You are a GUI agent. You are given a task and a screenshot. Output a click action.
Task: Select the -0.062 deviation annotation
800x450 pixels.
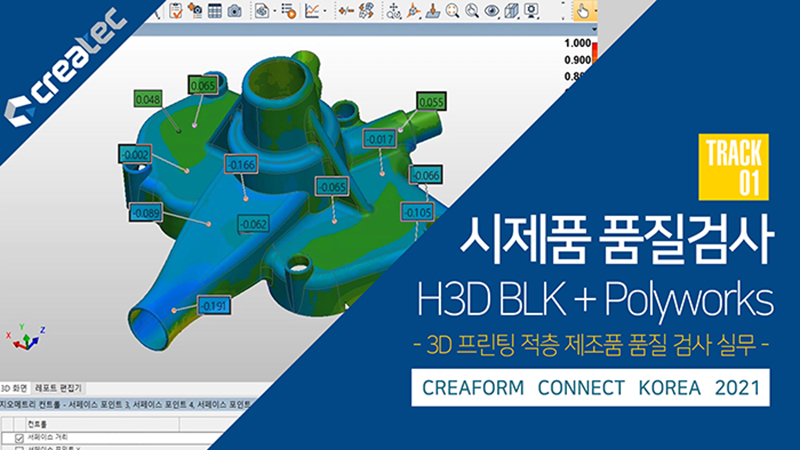[x=254, y=224]
